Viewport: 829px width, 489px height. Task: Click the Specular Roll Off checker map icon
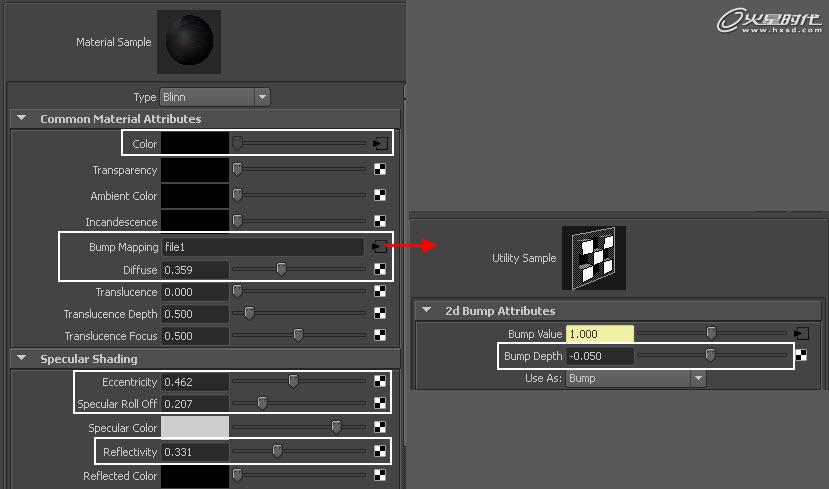pos(380,403)
